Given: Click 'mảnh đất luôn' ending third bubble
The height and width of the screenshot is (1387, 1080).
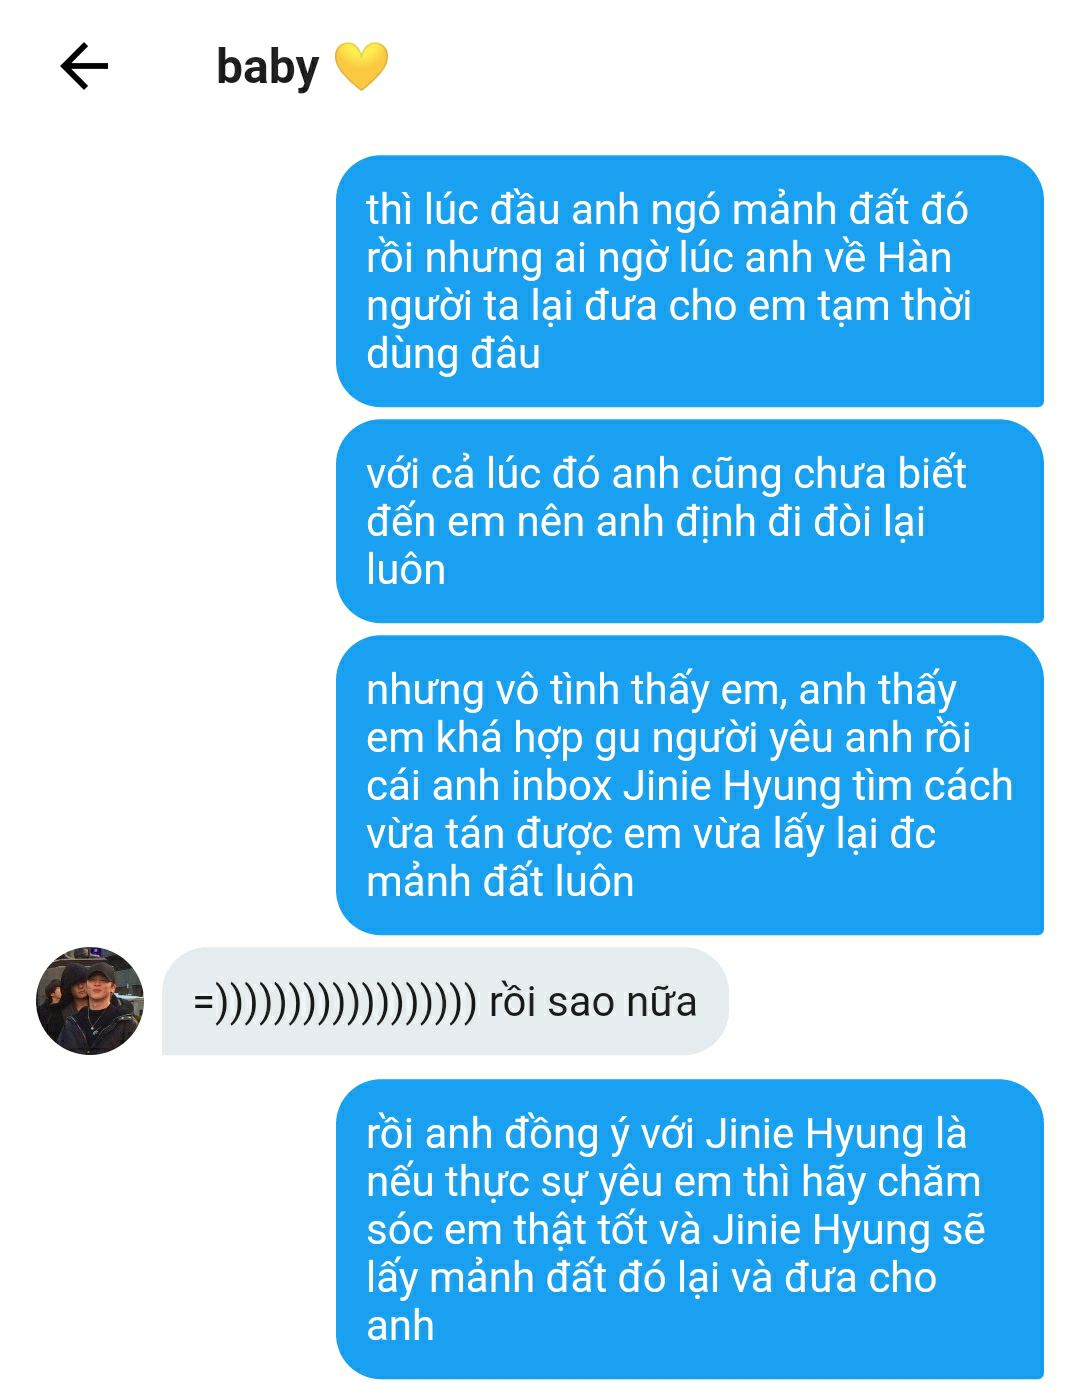Looking at the screenshot, I should [500, 882].
